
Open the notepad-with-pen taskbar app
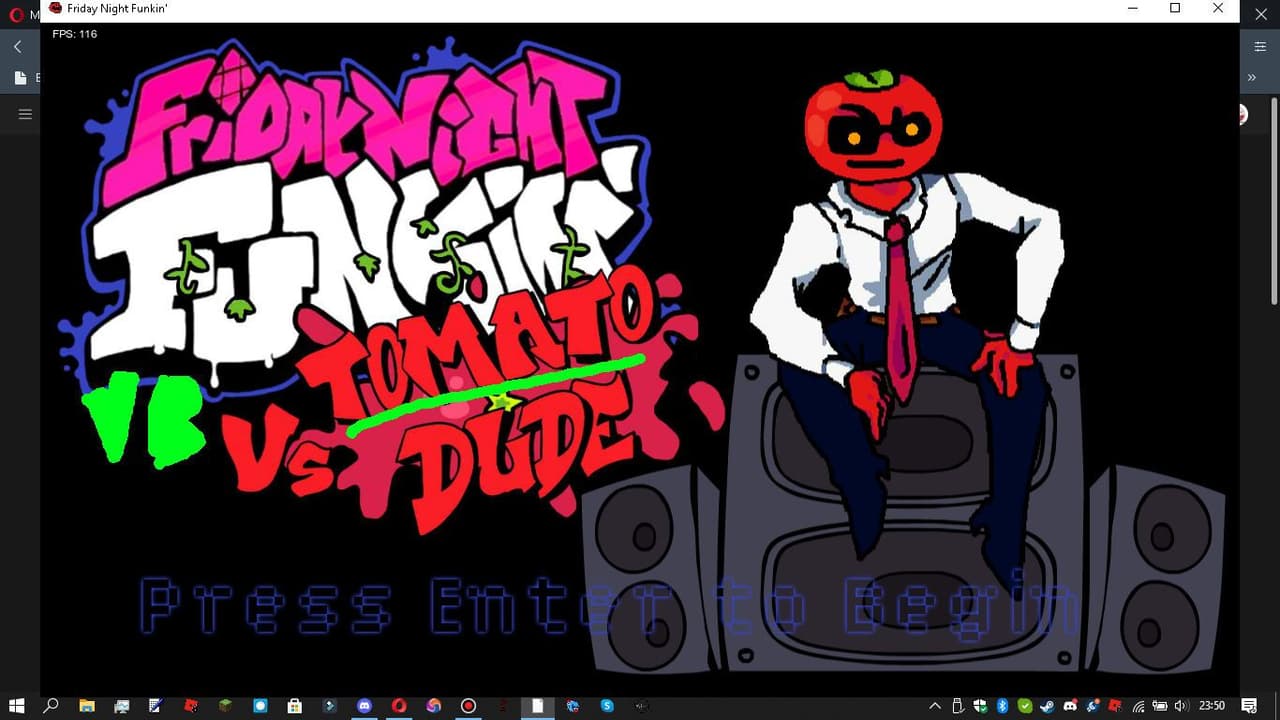click(x=156, y=706)
